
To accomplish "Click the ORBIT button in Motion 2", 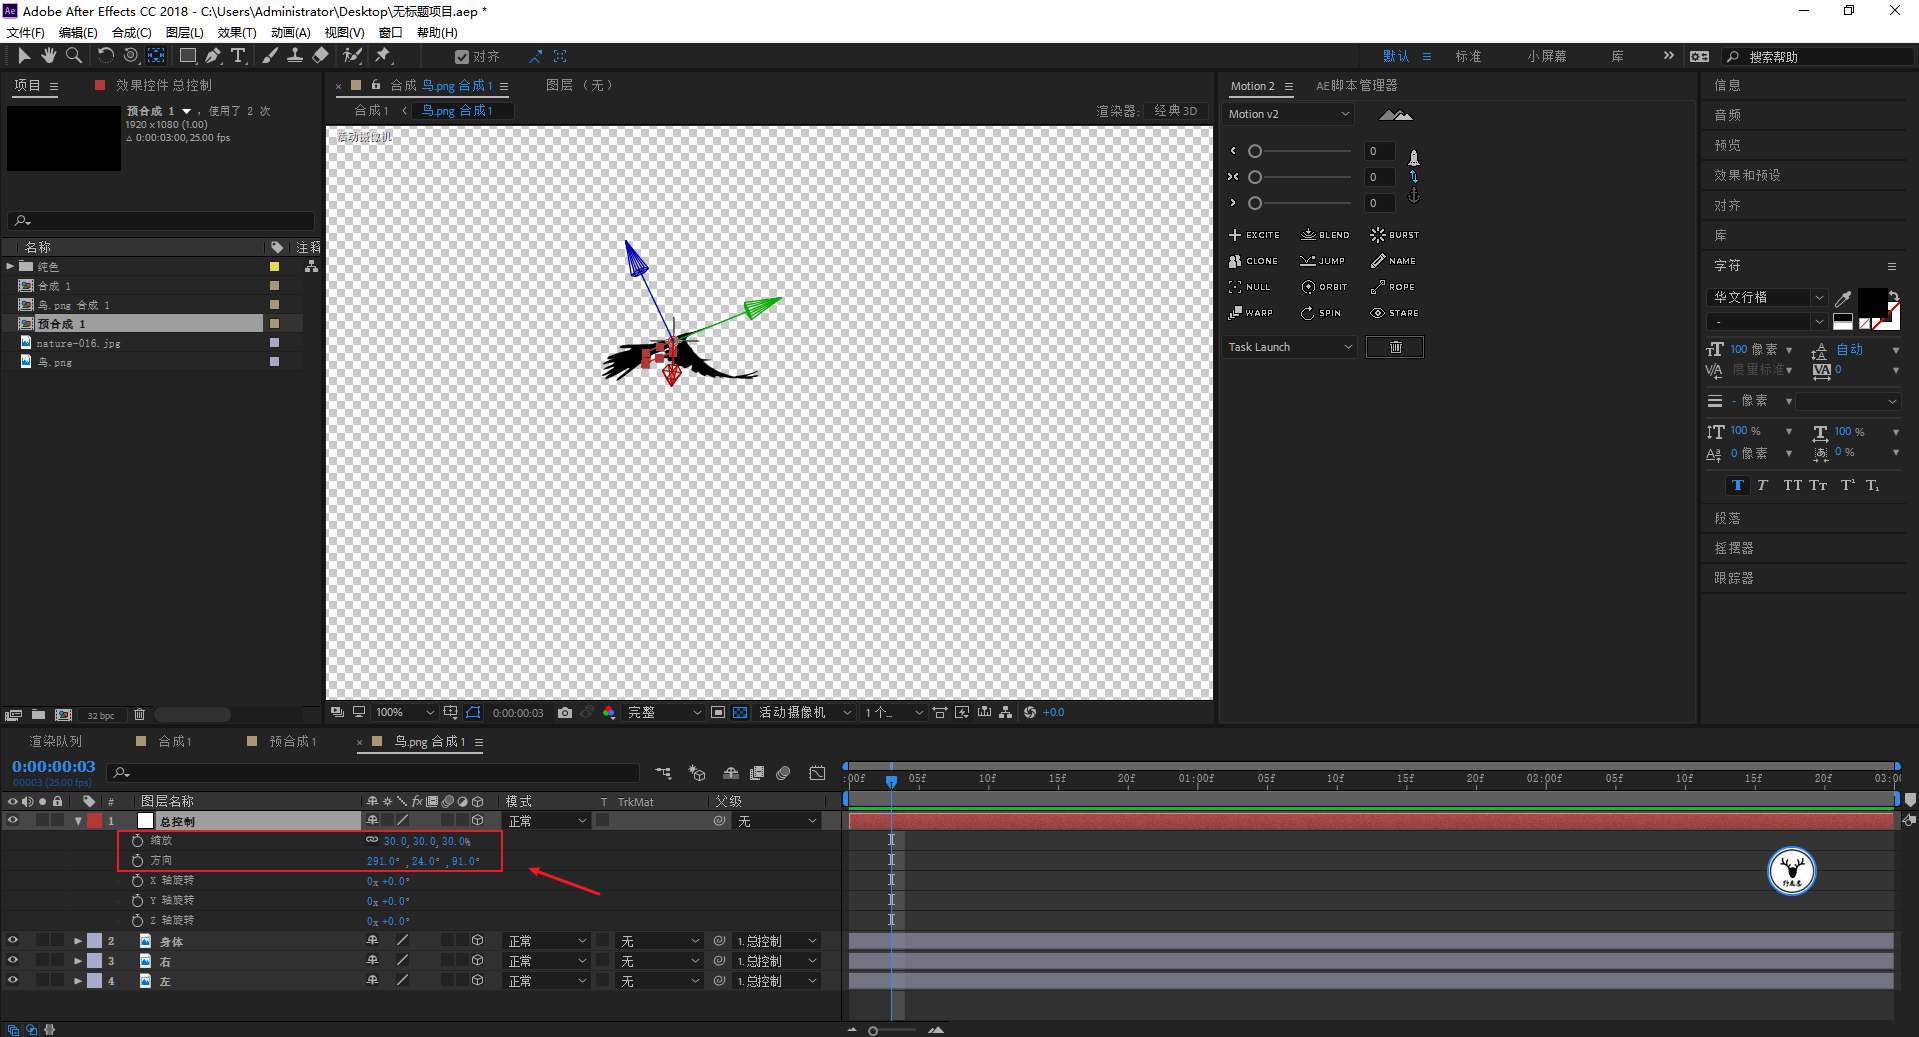I will point(1324,287).
